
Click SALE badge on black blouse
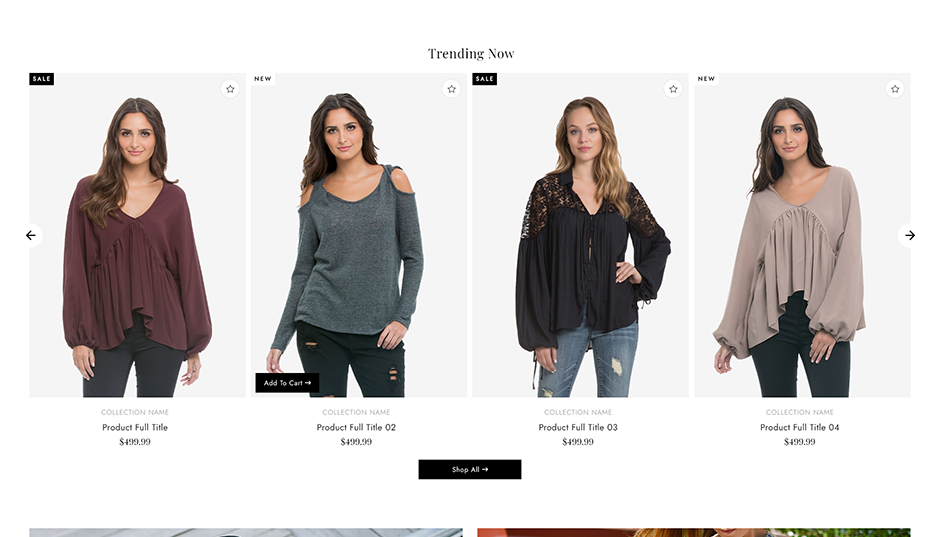[484, 79]
